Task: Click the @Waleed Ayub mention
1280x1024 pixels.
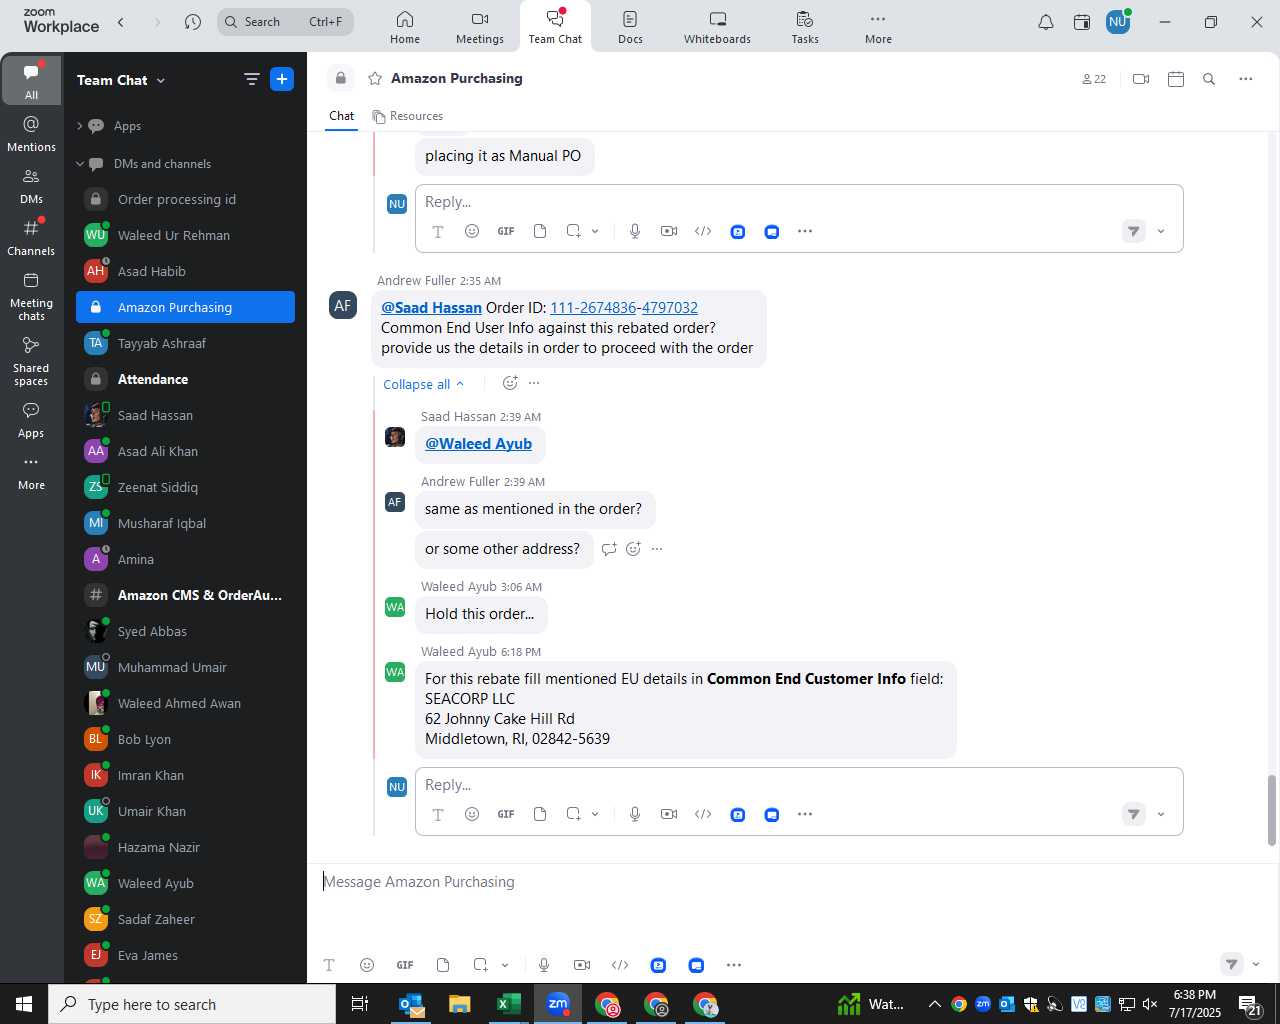Action: (x=478, y=444)
